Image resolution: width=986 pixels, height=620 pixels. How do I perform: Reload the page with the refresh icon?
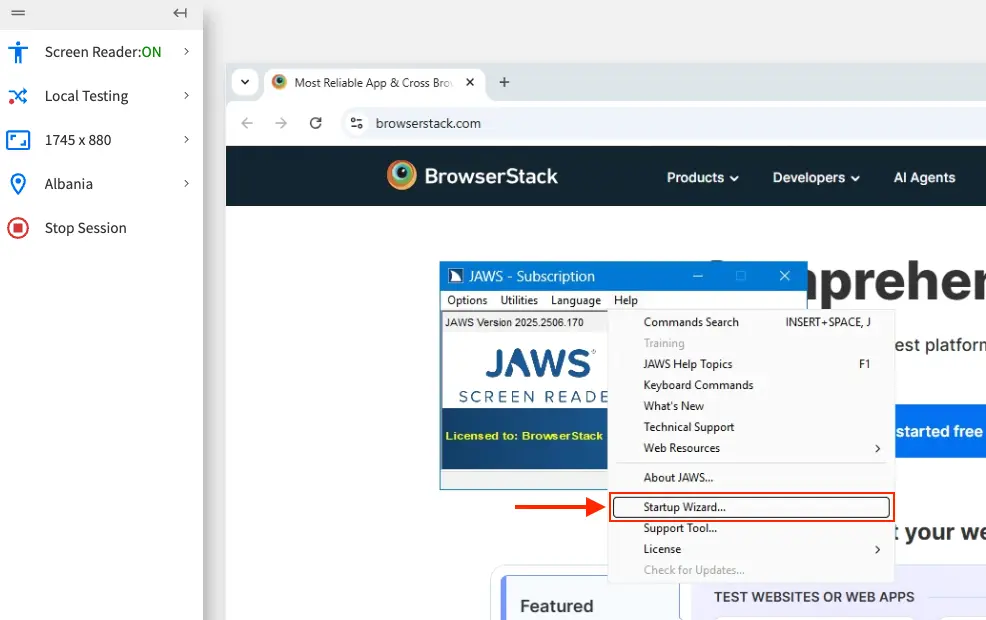point(315,123)
